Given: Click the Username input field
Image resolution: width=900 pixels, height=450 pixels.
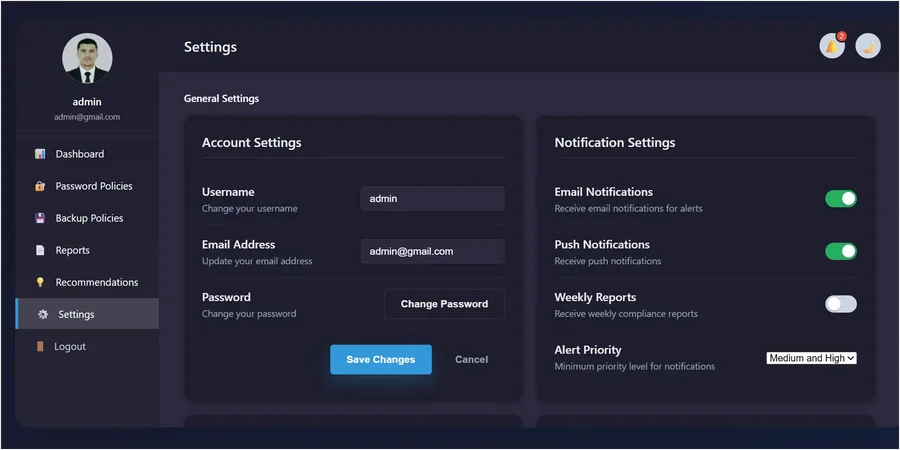Looking at the screenshot, I should [x=433, y=199].
